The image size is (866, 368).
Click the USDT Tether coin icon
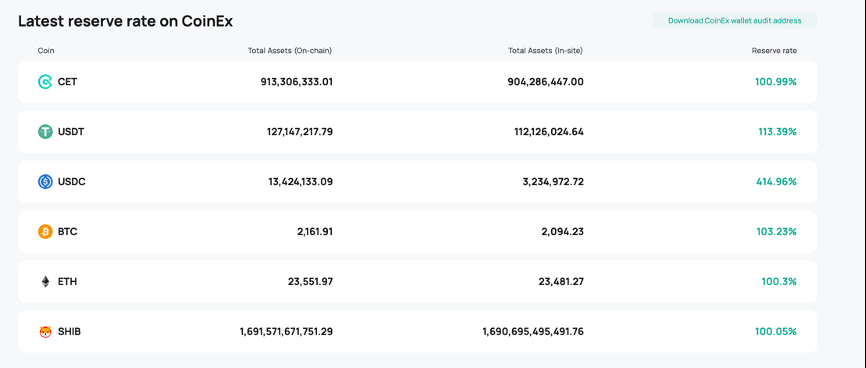point(45,132)
